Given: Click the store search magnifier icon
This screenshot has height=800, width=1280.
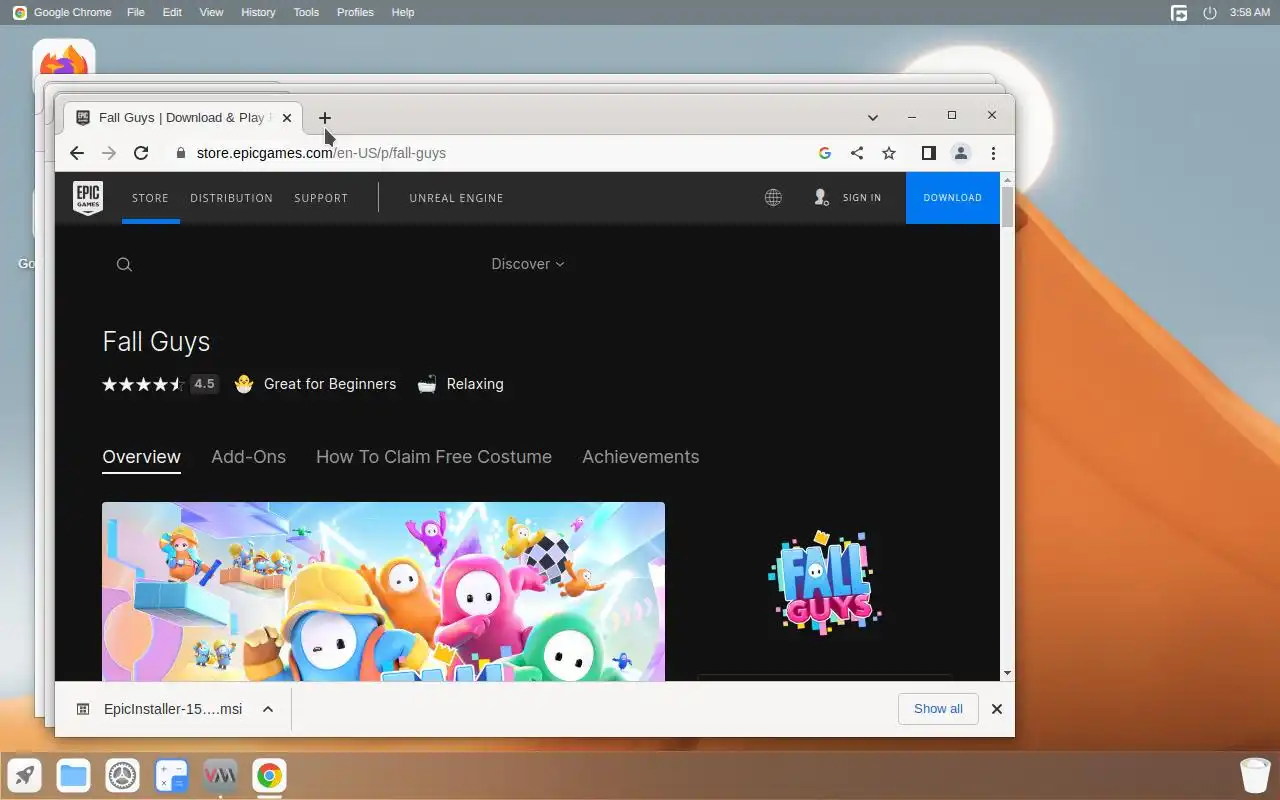Looking at the screenshot, I should click(124, 264).
